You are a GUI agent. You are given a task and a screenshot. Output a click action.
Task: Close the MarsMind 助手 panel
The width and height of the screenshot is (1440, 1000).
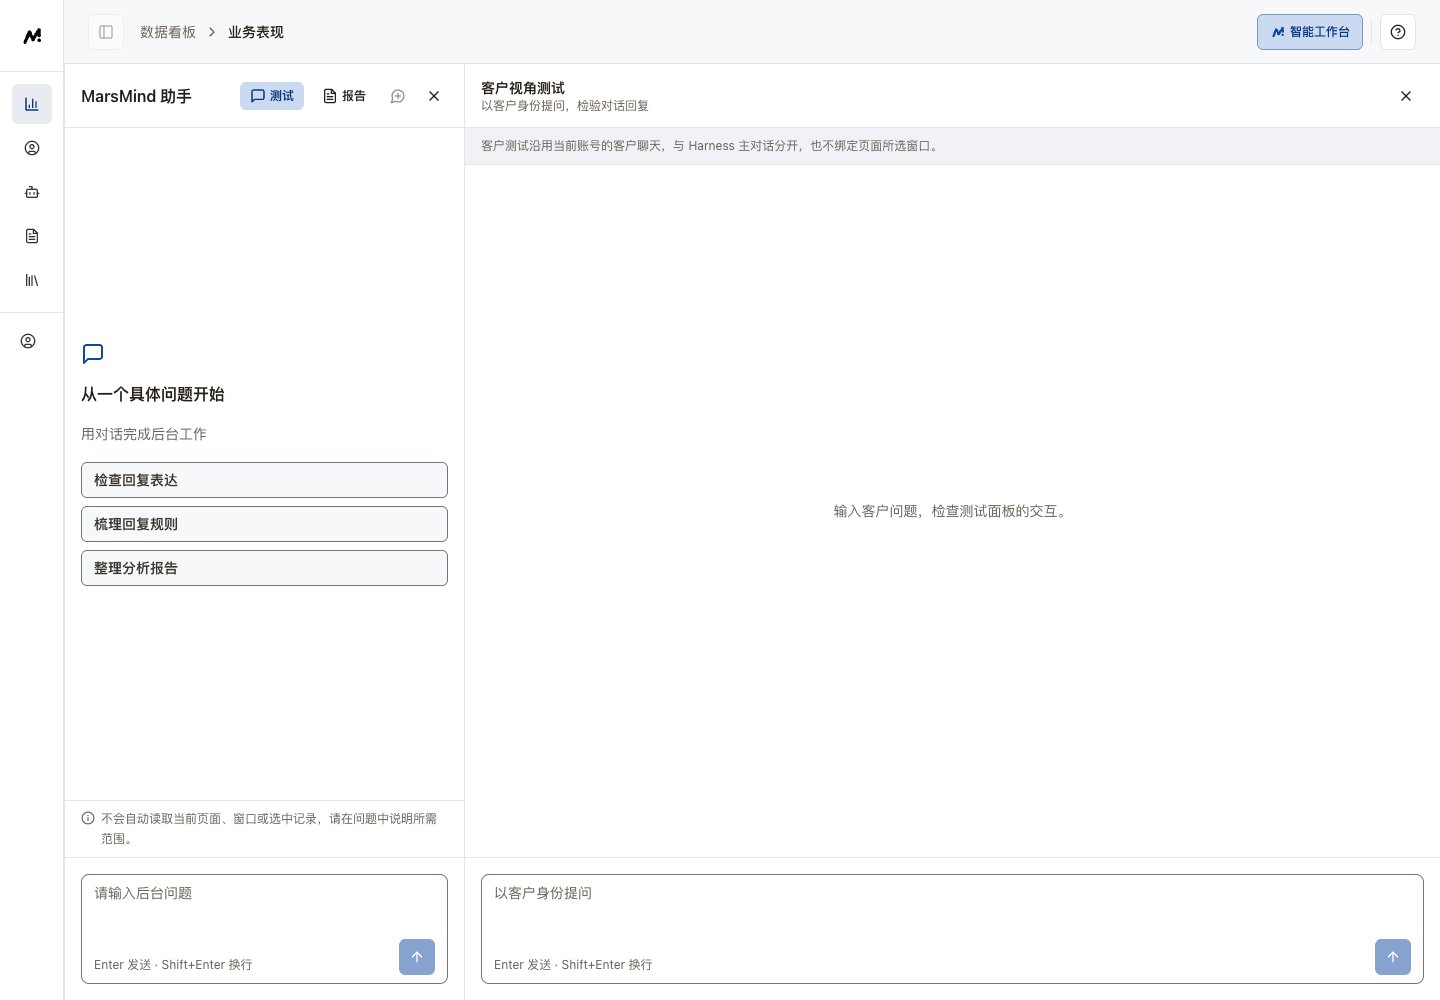(434, 96)
